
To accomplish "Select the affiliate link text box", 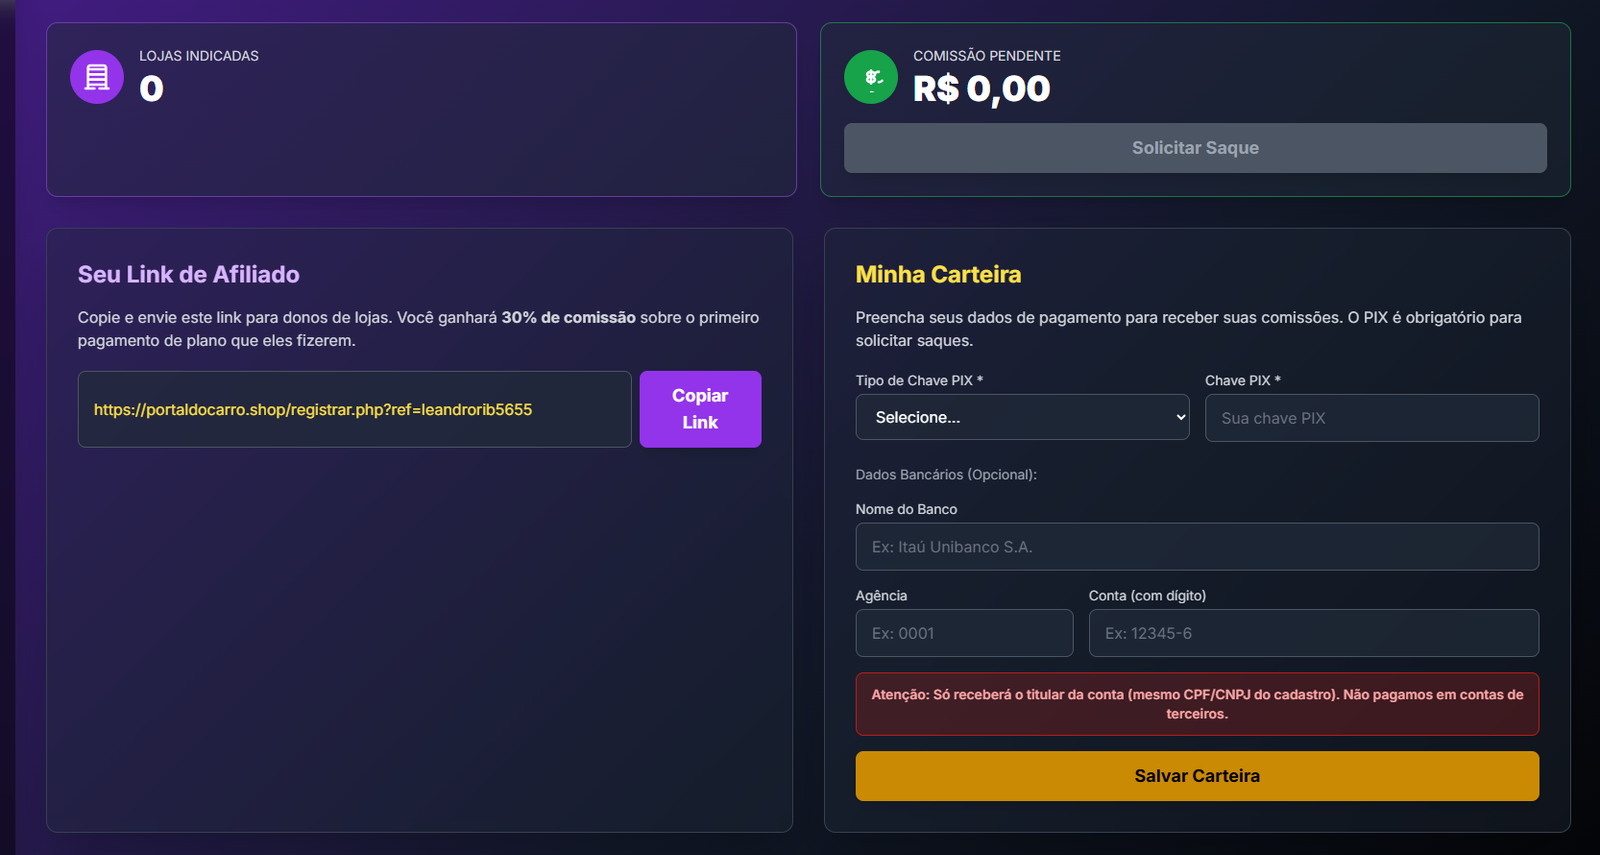I will (x=354, y=409).
